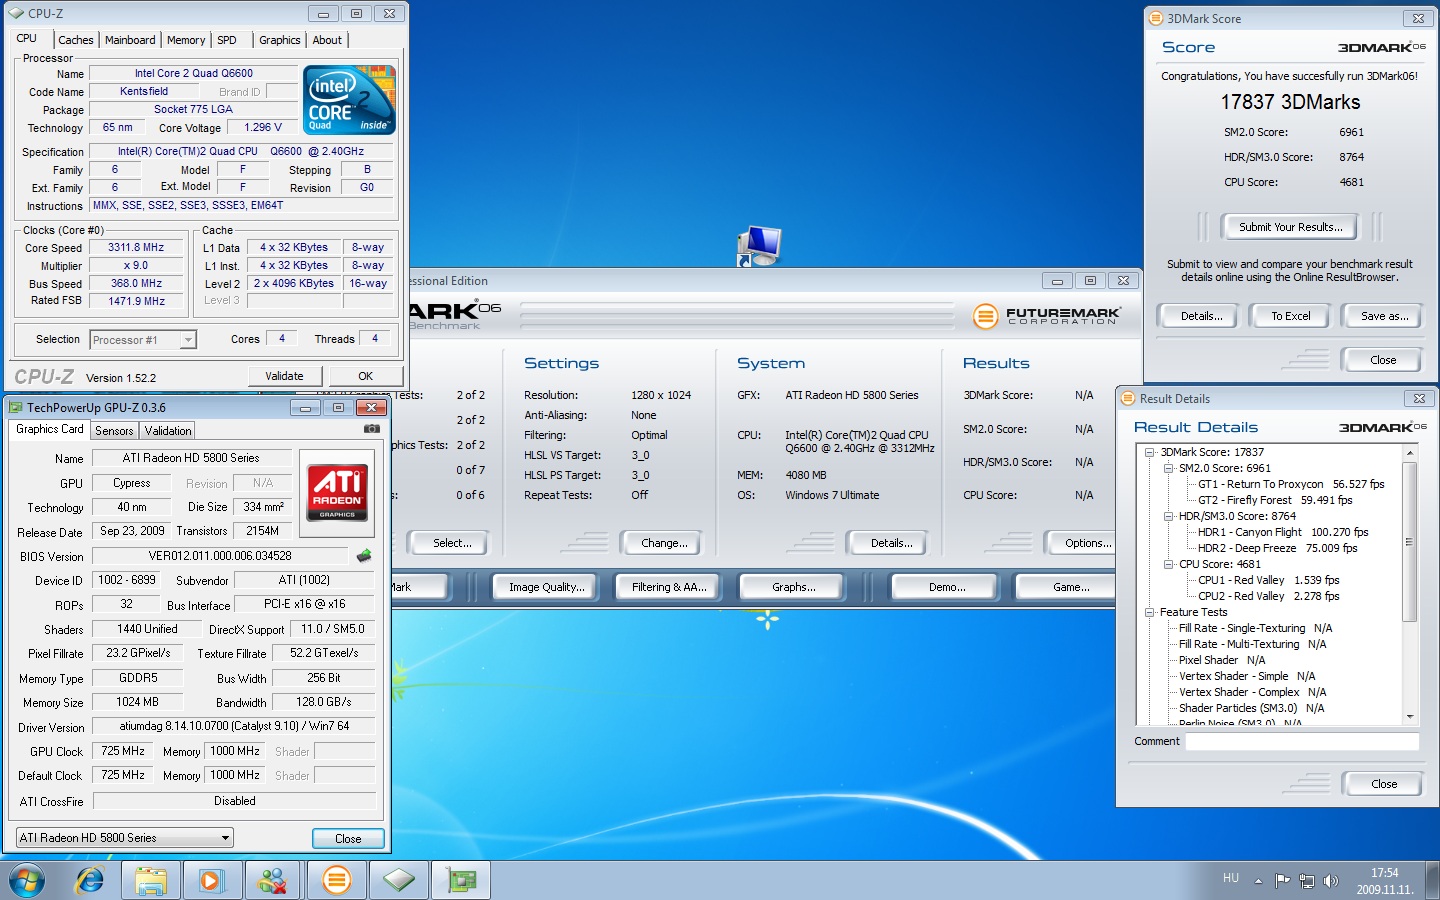Click the Validate button in CPU-Z
This screenshot has height=900, width=1440.
(284, 376)
